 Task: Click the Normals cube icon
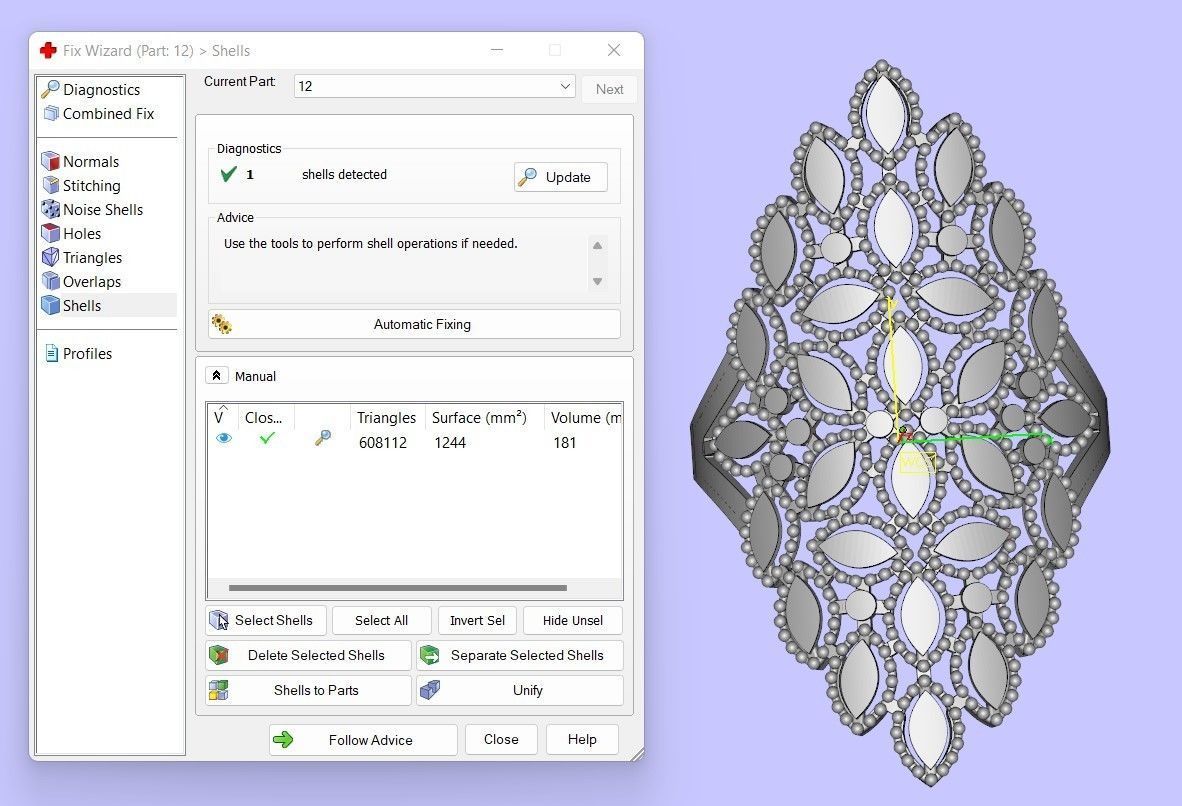(51, 161)
